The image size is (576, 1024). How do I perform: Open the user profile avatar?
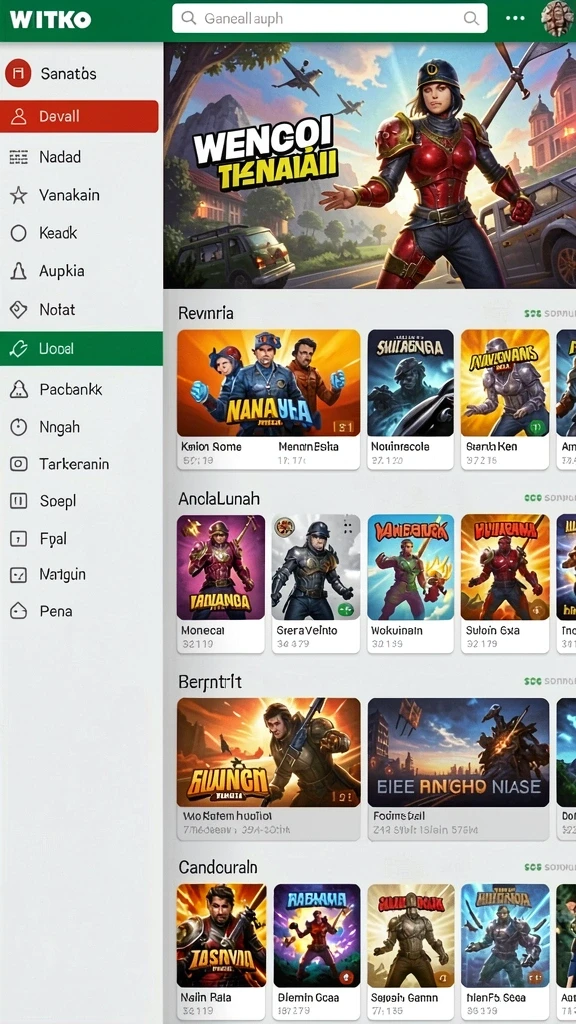pyautogui.click(x=558, y=18)
